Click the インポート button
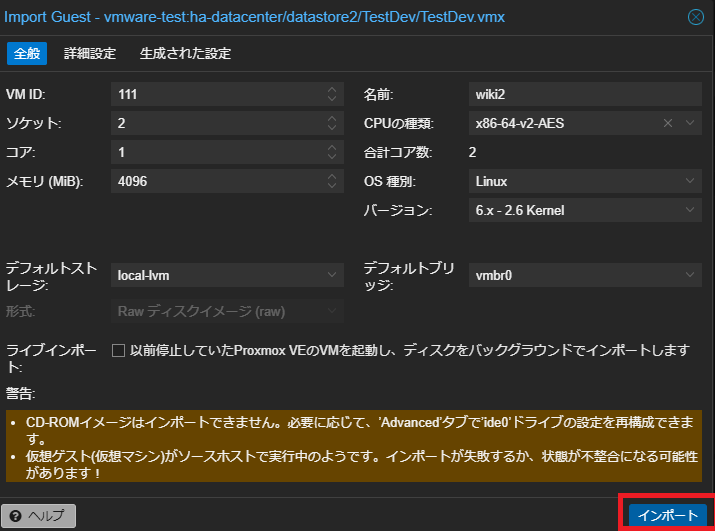This screenshot has height=531, width=715. pyautogui.click(x=668, y=515)
